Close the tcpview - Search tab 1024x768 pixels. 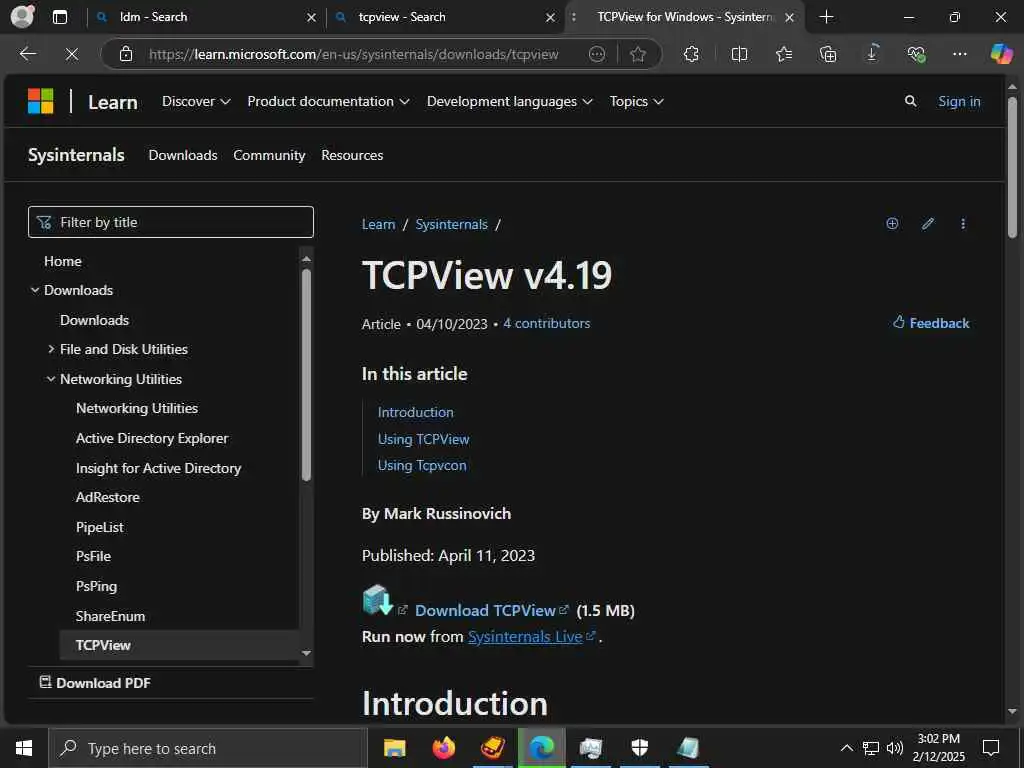tap(551, 18)
